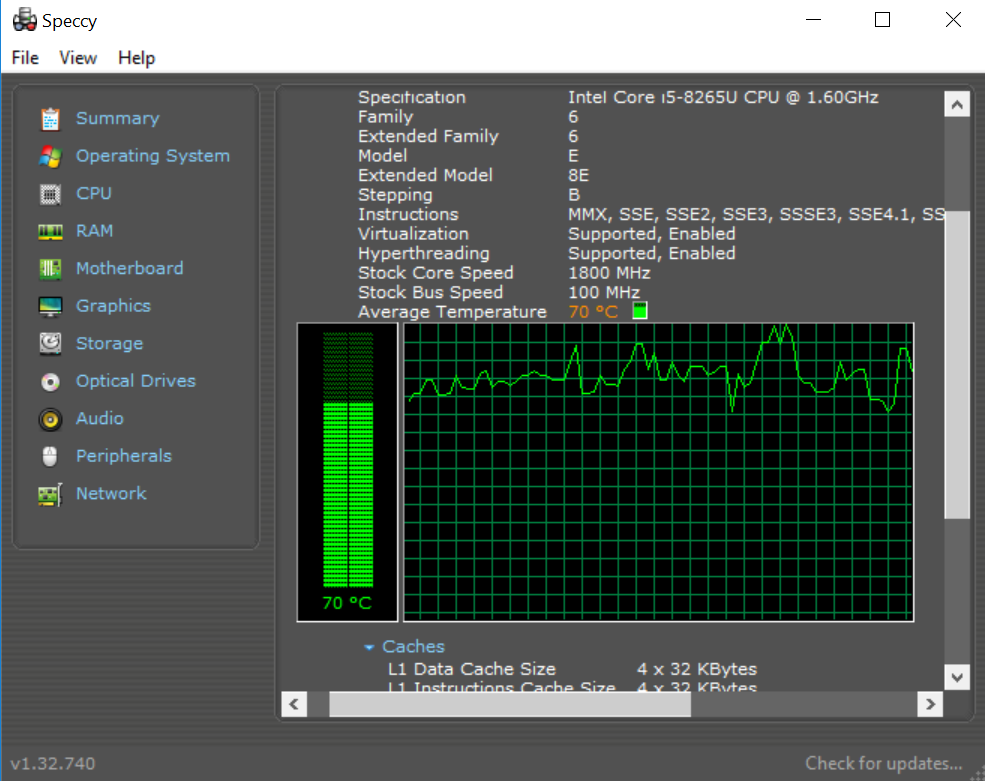985x781 pixels.
Task: Click the RAM memory stick icon
Action: [50, 232]
